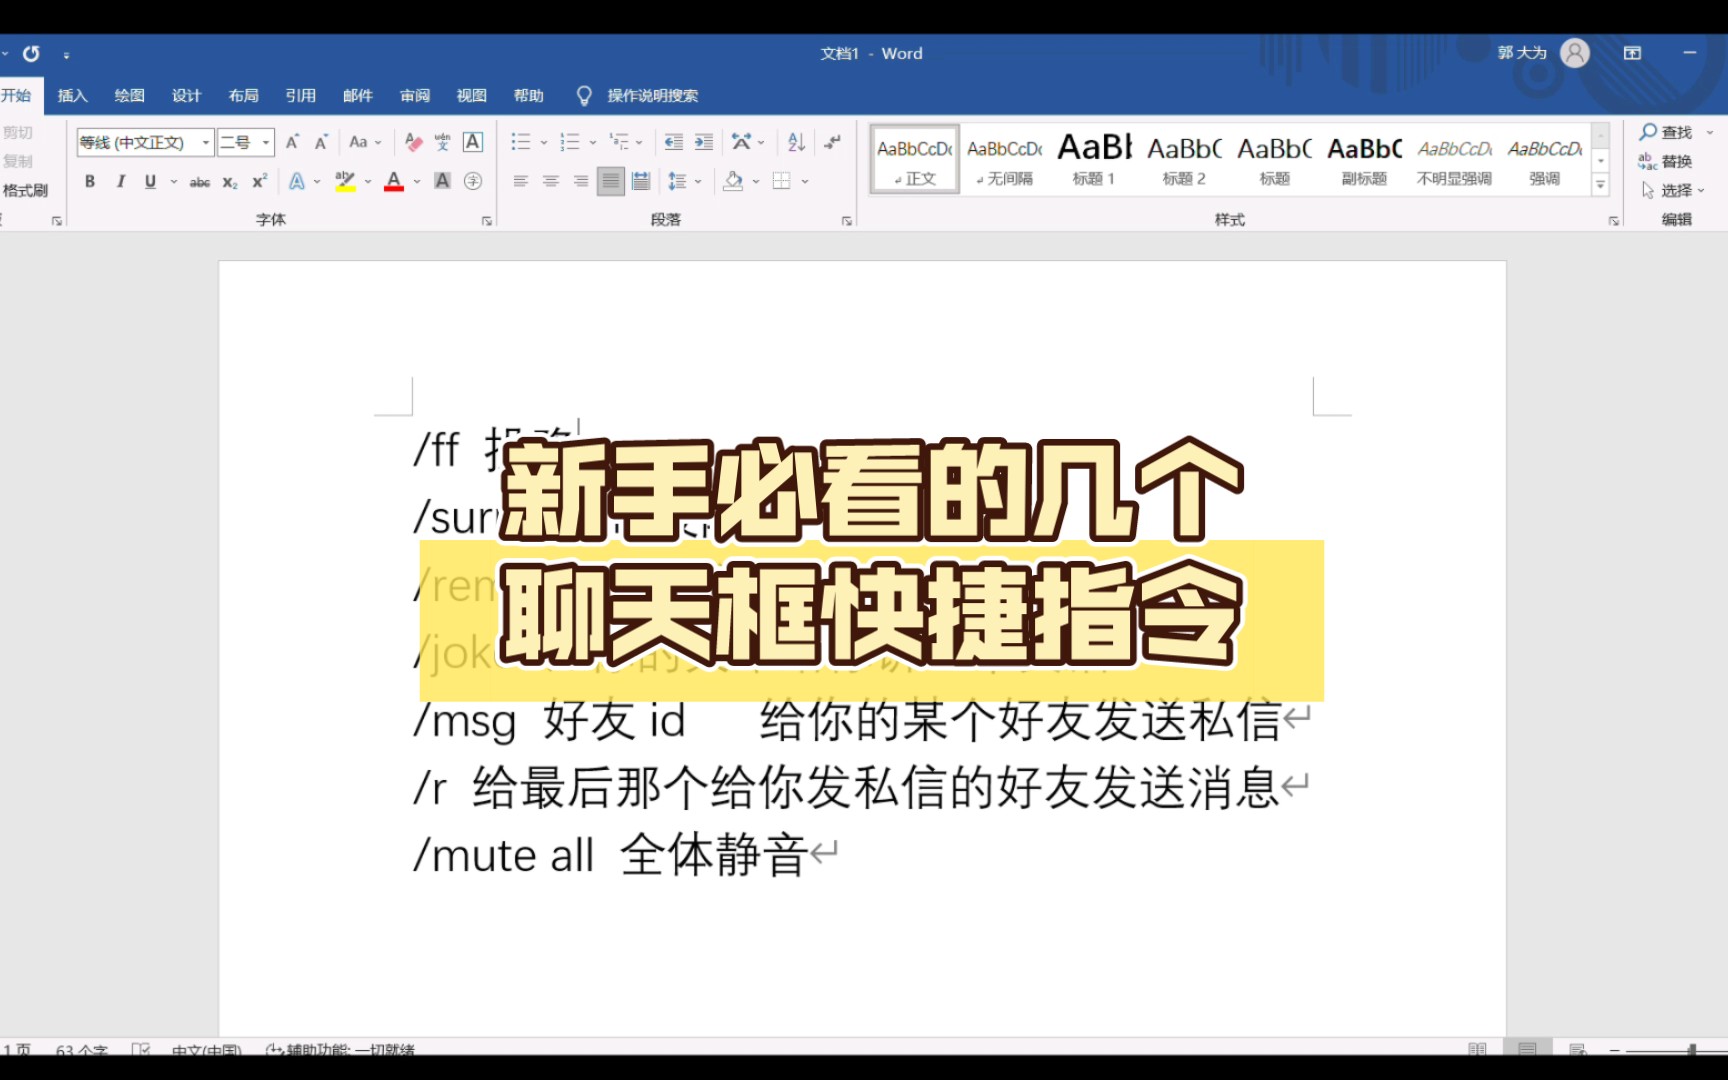Toggle Underline formatting

150,182
